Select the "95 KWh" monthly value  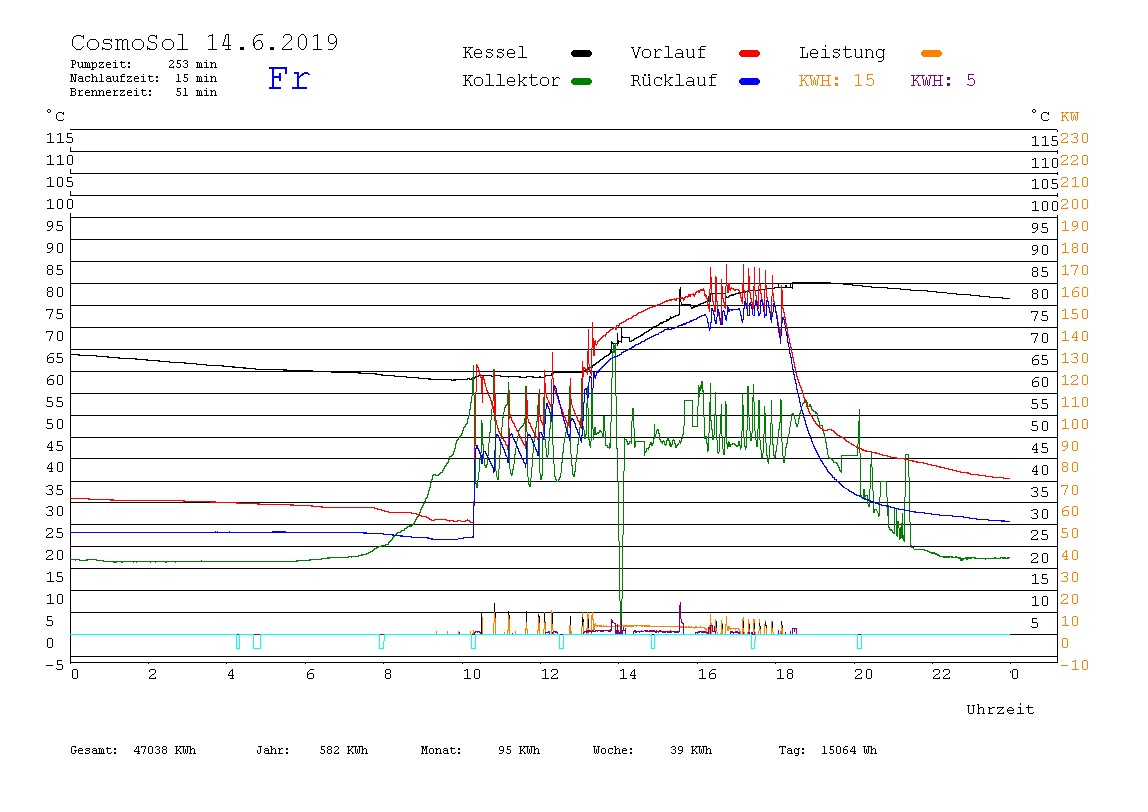pos(518,750)
